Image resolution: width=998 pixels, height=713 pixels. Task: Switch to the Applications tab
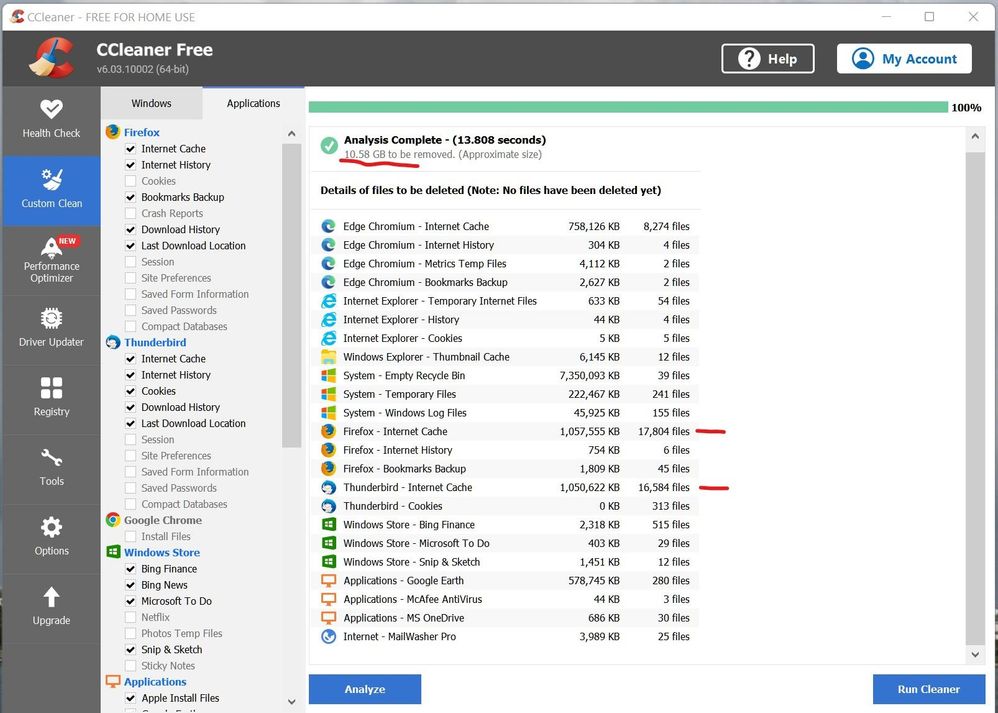(253, 103)
